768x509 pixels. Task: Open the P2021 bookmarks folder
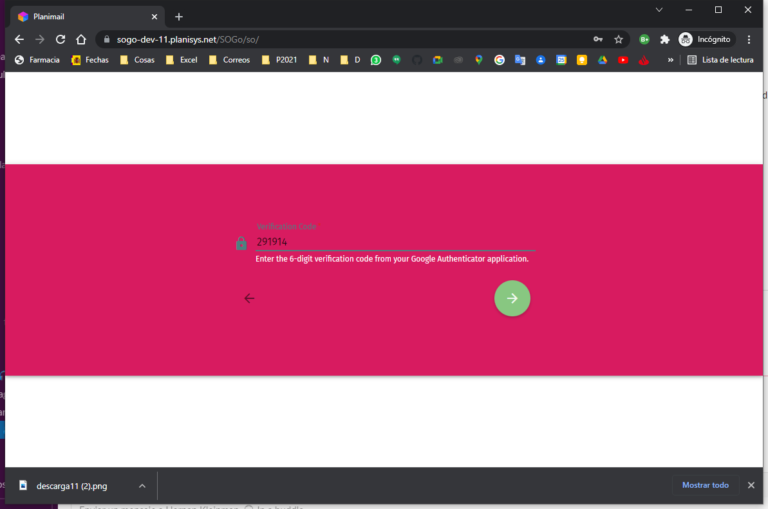click(279, 60)
